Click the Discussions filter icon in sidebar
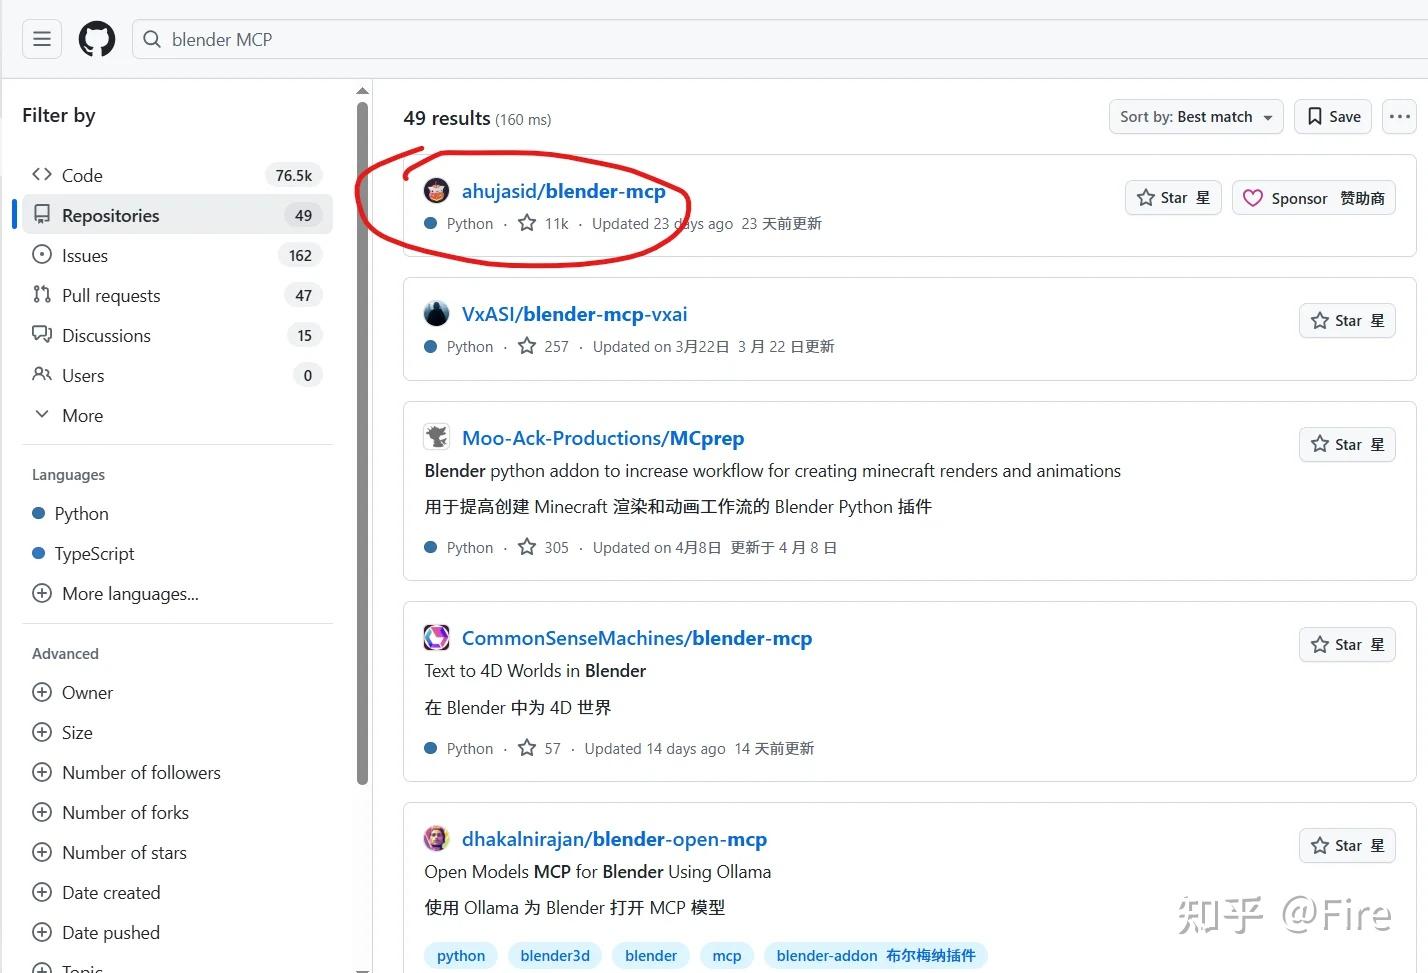The image size is (1428, 973). pos(41,335)
